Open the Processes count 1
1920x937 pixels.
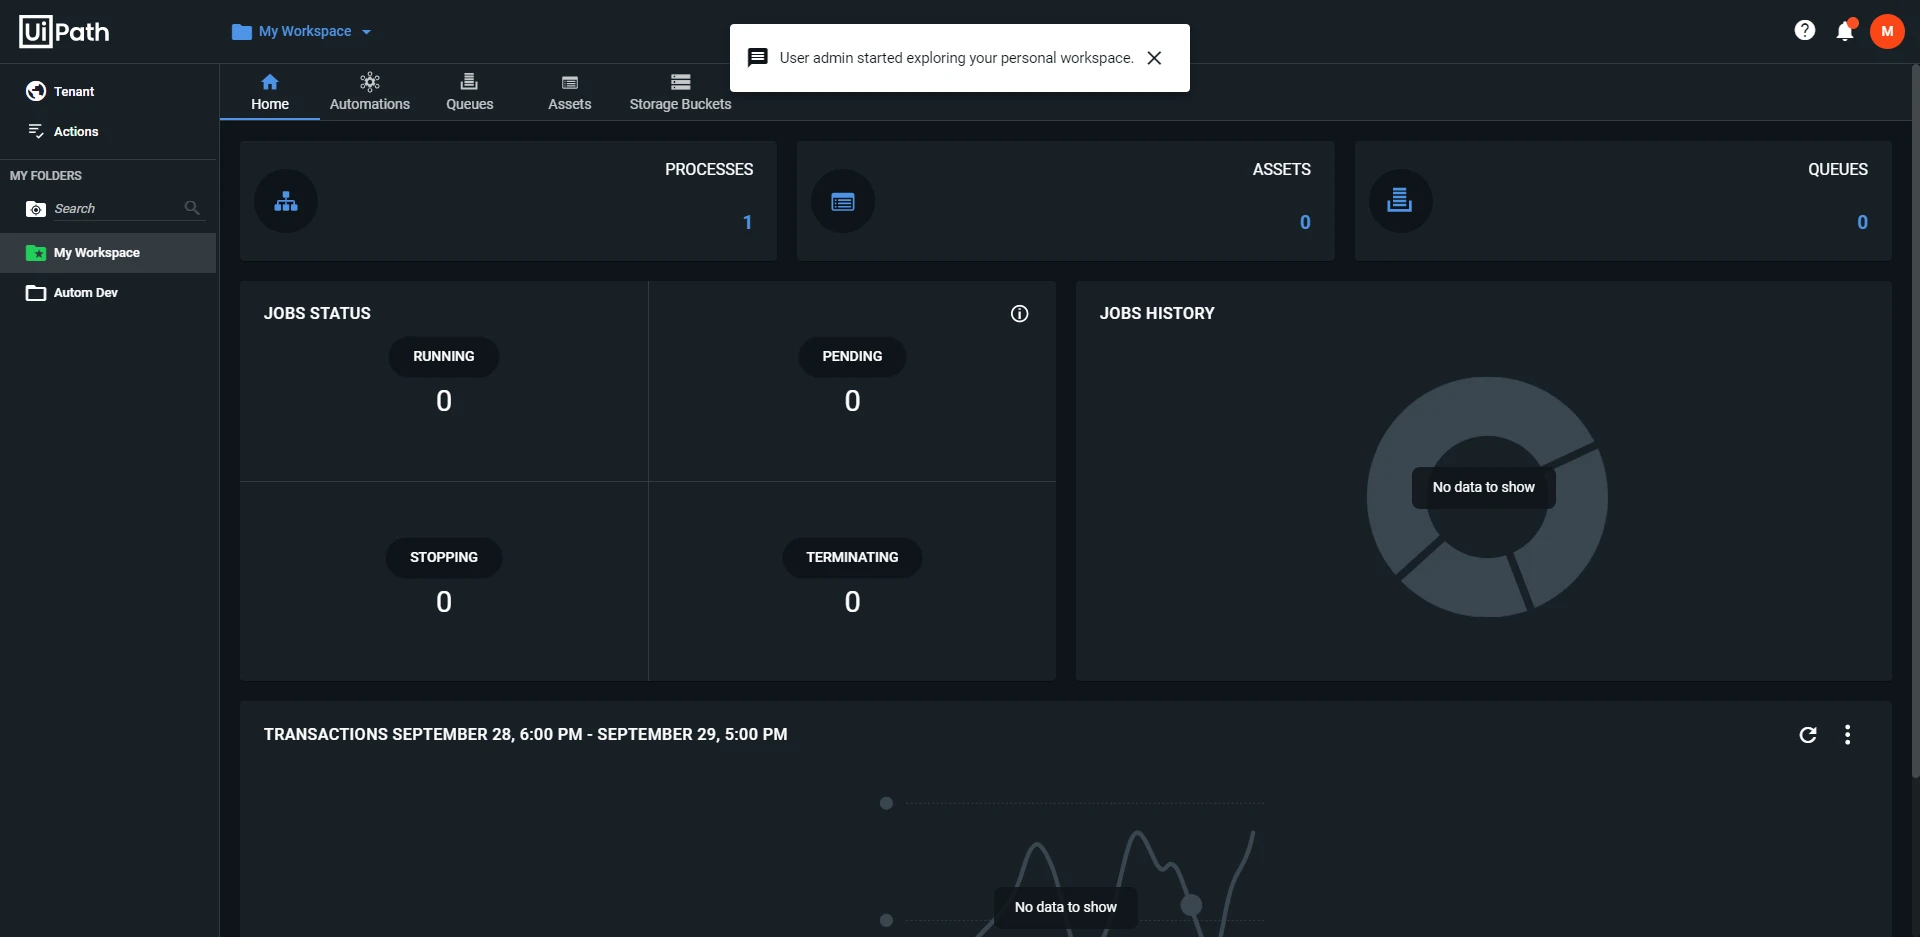point(747,222)
